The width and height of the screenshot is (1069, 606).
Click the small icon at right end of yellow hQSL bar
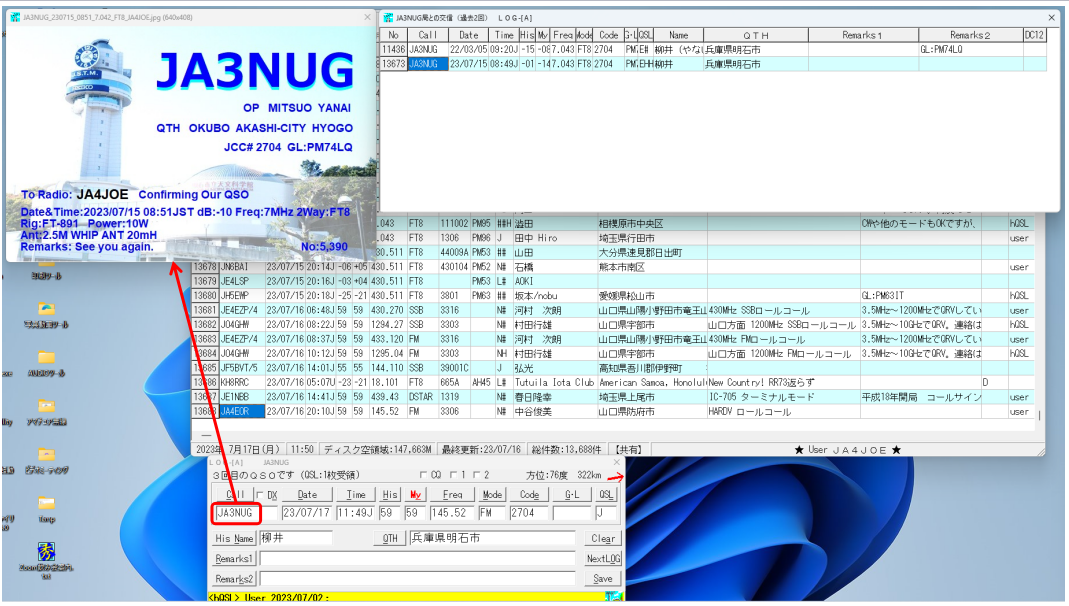pyautogui.click(x=612, y=595)
